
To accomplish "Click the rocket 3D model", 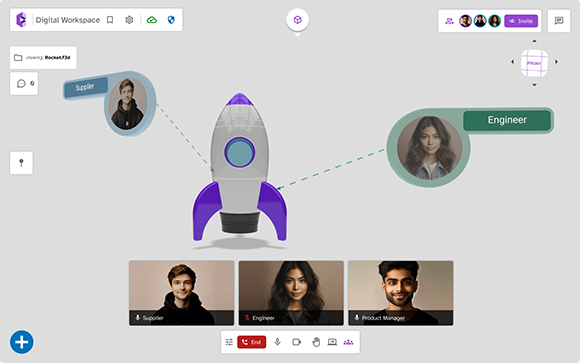I will pos(240,168).
